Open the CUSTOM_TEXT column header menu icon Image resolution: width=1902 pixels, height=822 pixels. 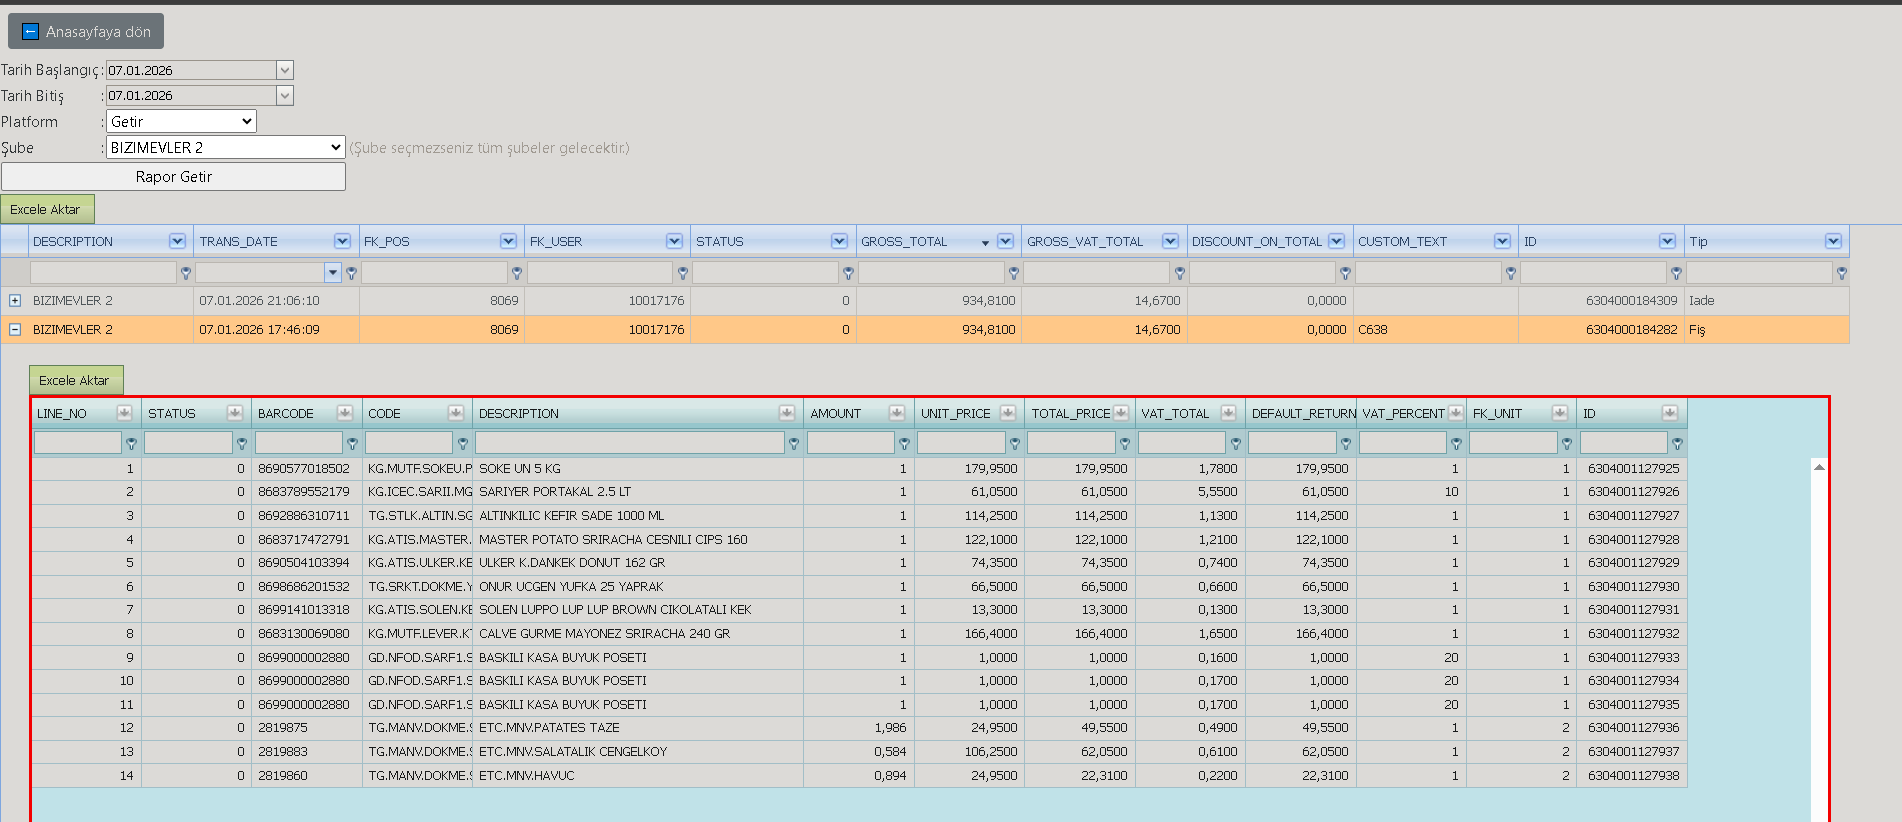coord(1502,241)
